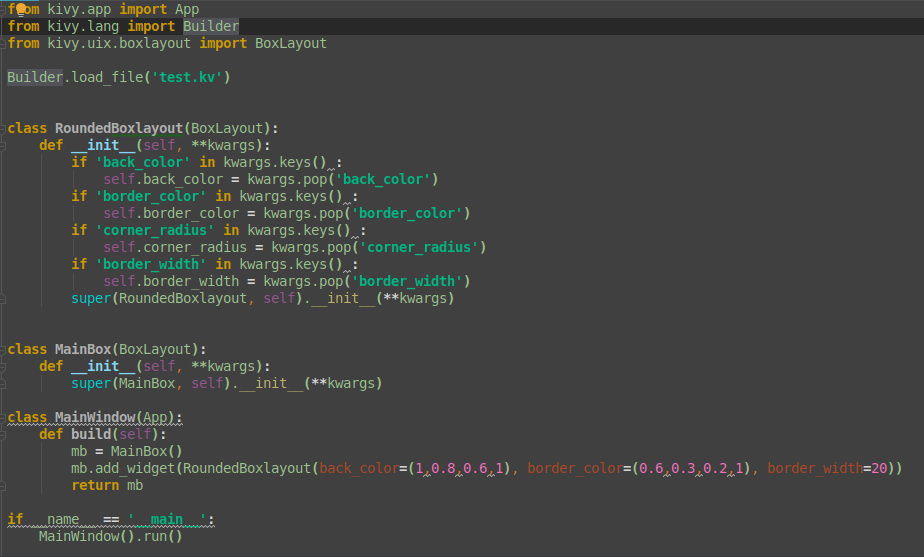
Task: Click the border_width keyword argument in add_widget
Action: coord(815,469)
